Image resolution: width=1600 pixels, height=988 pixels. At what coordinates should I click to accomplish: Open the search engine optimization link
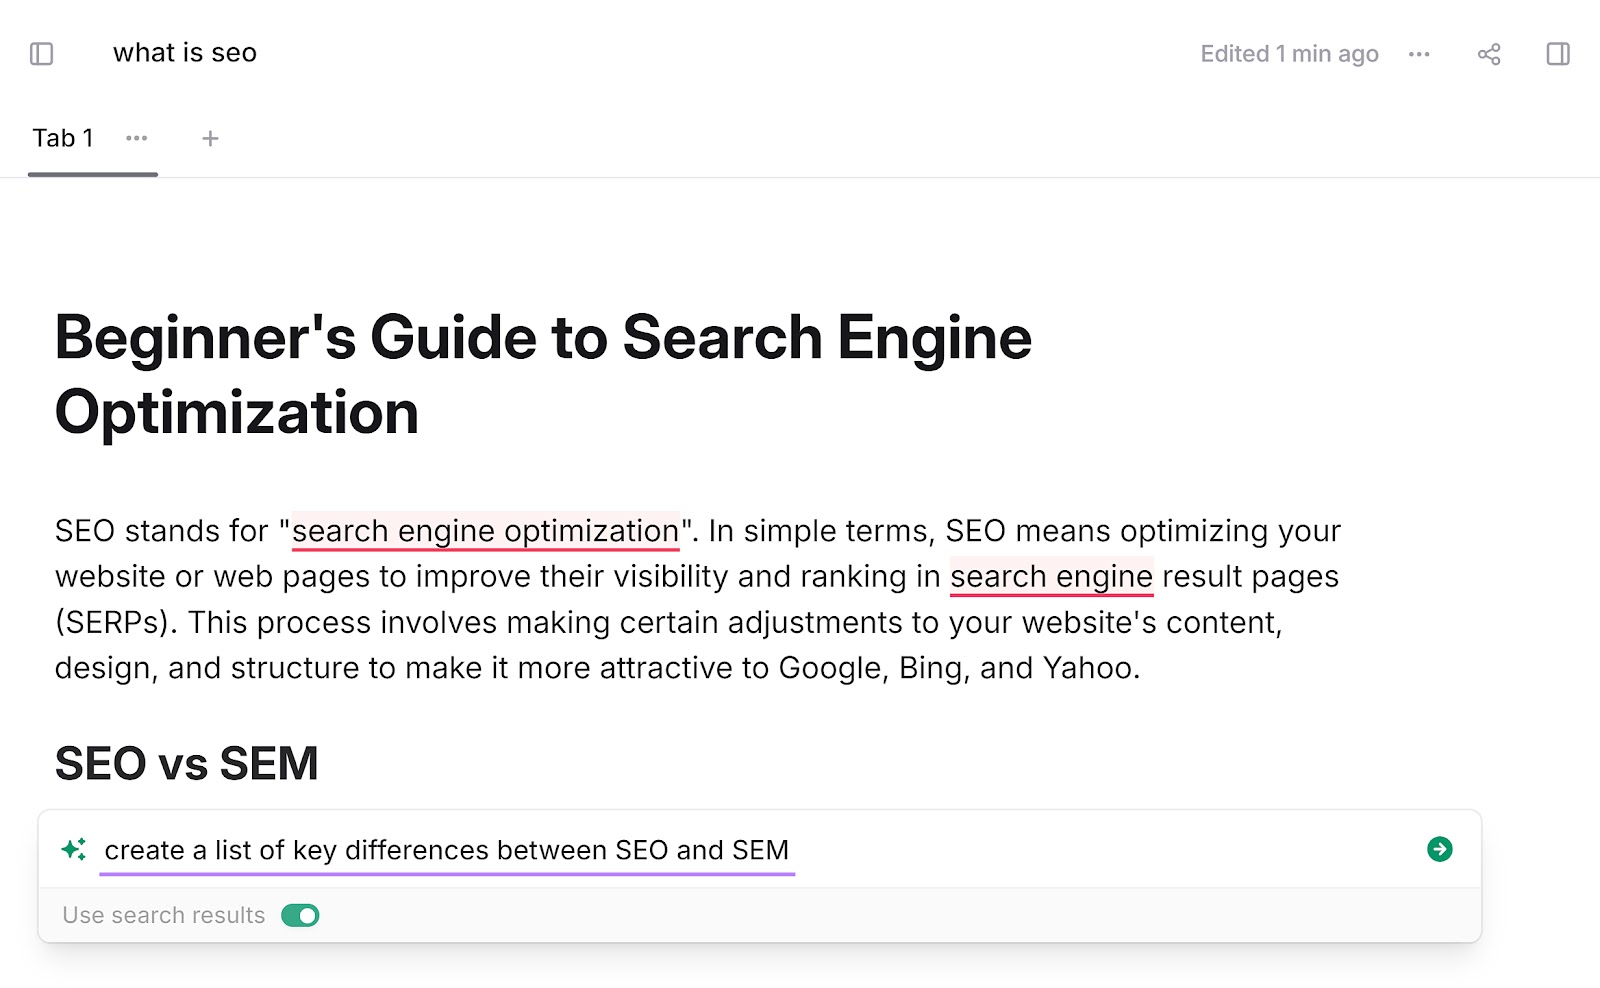coord(484,531)
